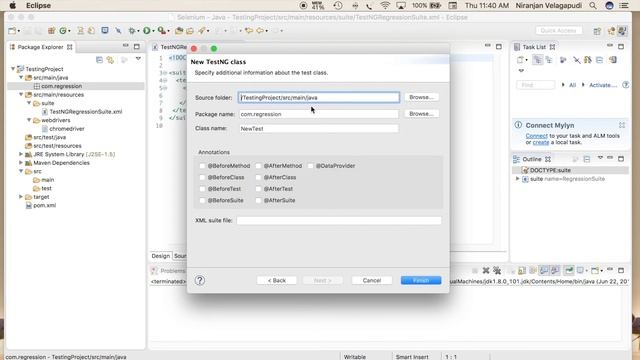Check the @AfterClass annotation

[258, 177]
